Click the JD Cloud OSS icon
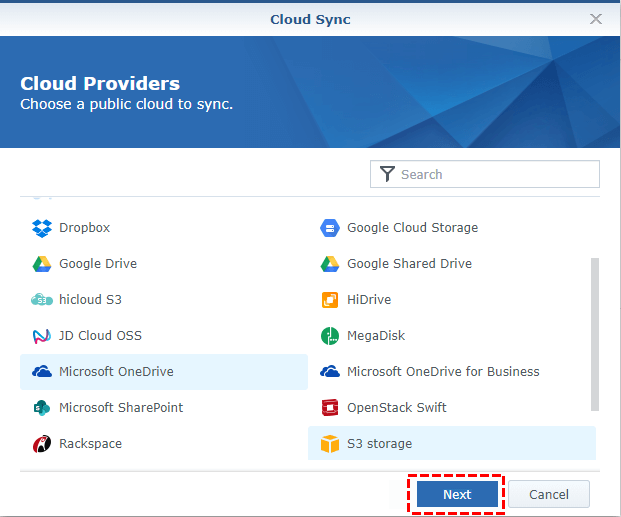621x517 pixels. pyautogui.click(x=42, y=336)
